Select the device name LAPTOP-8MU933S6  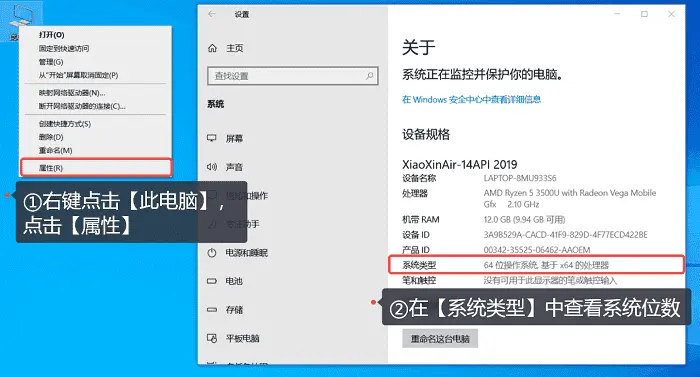click(520, 178)
